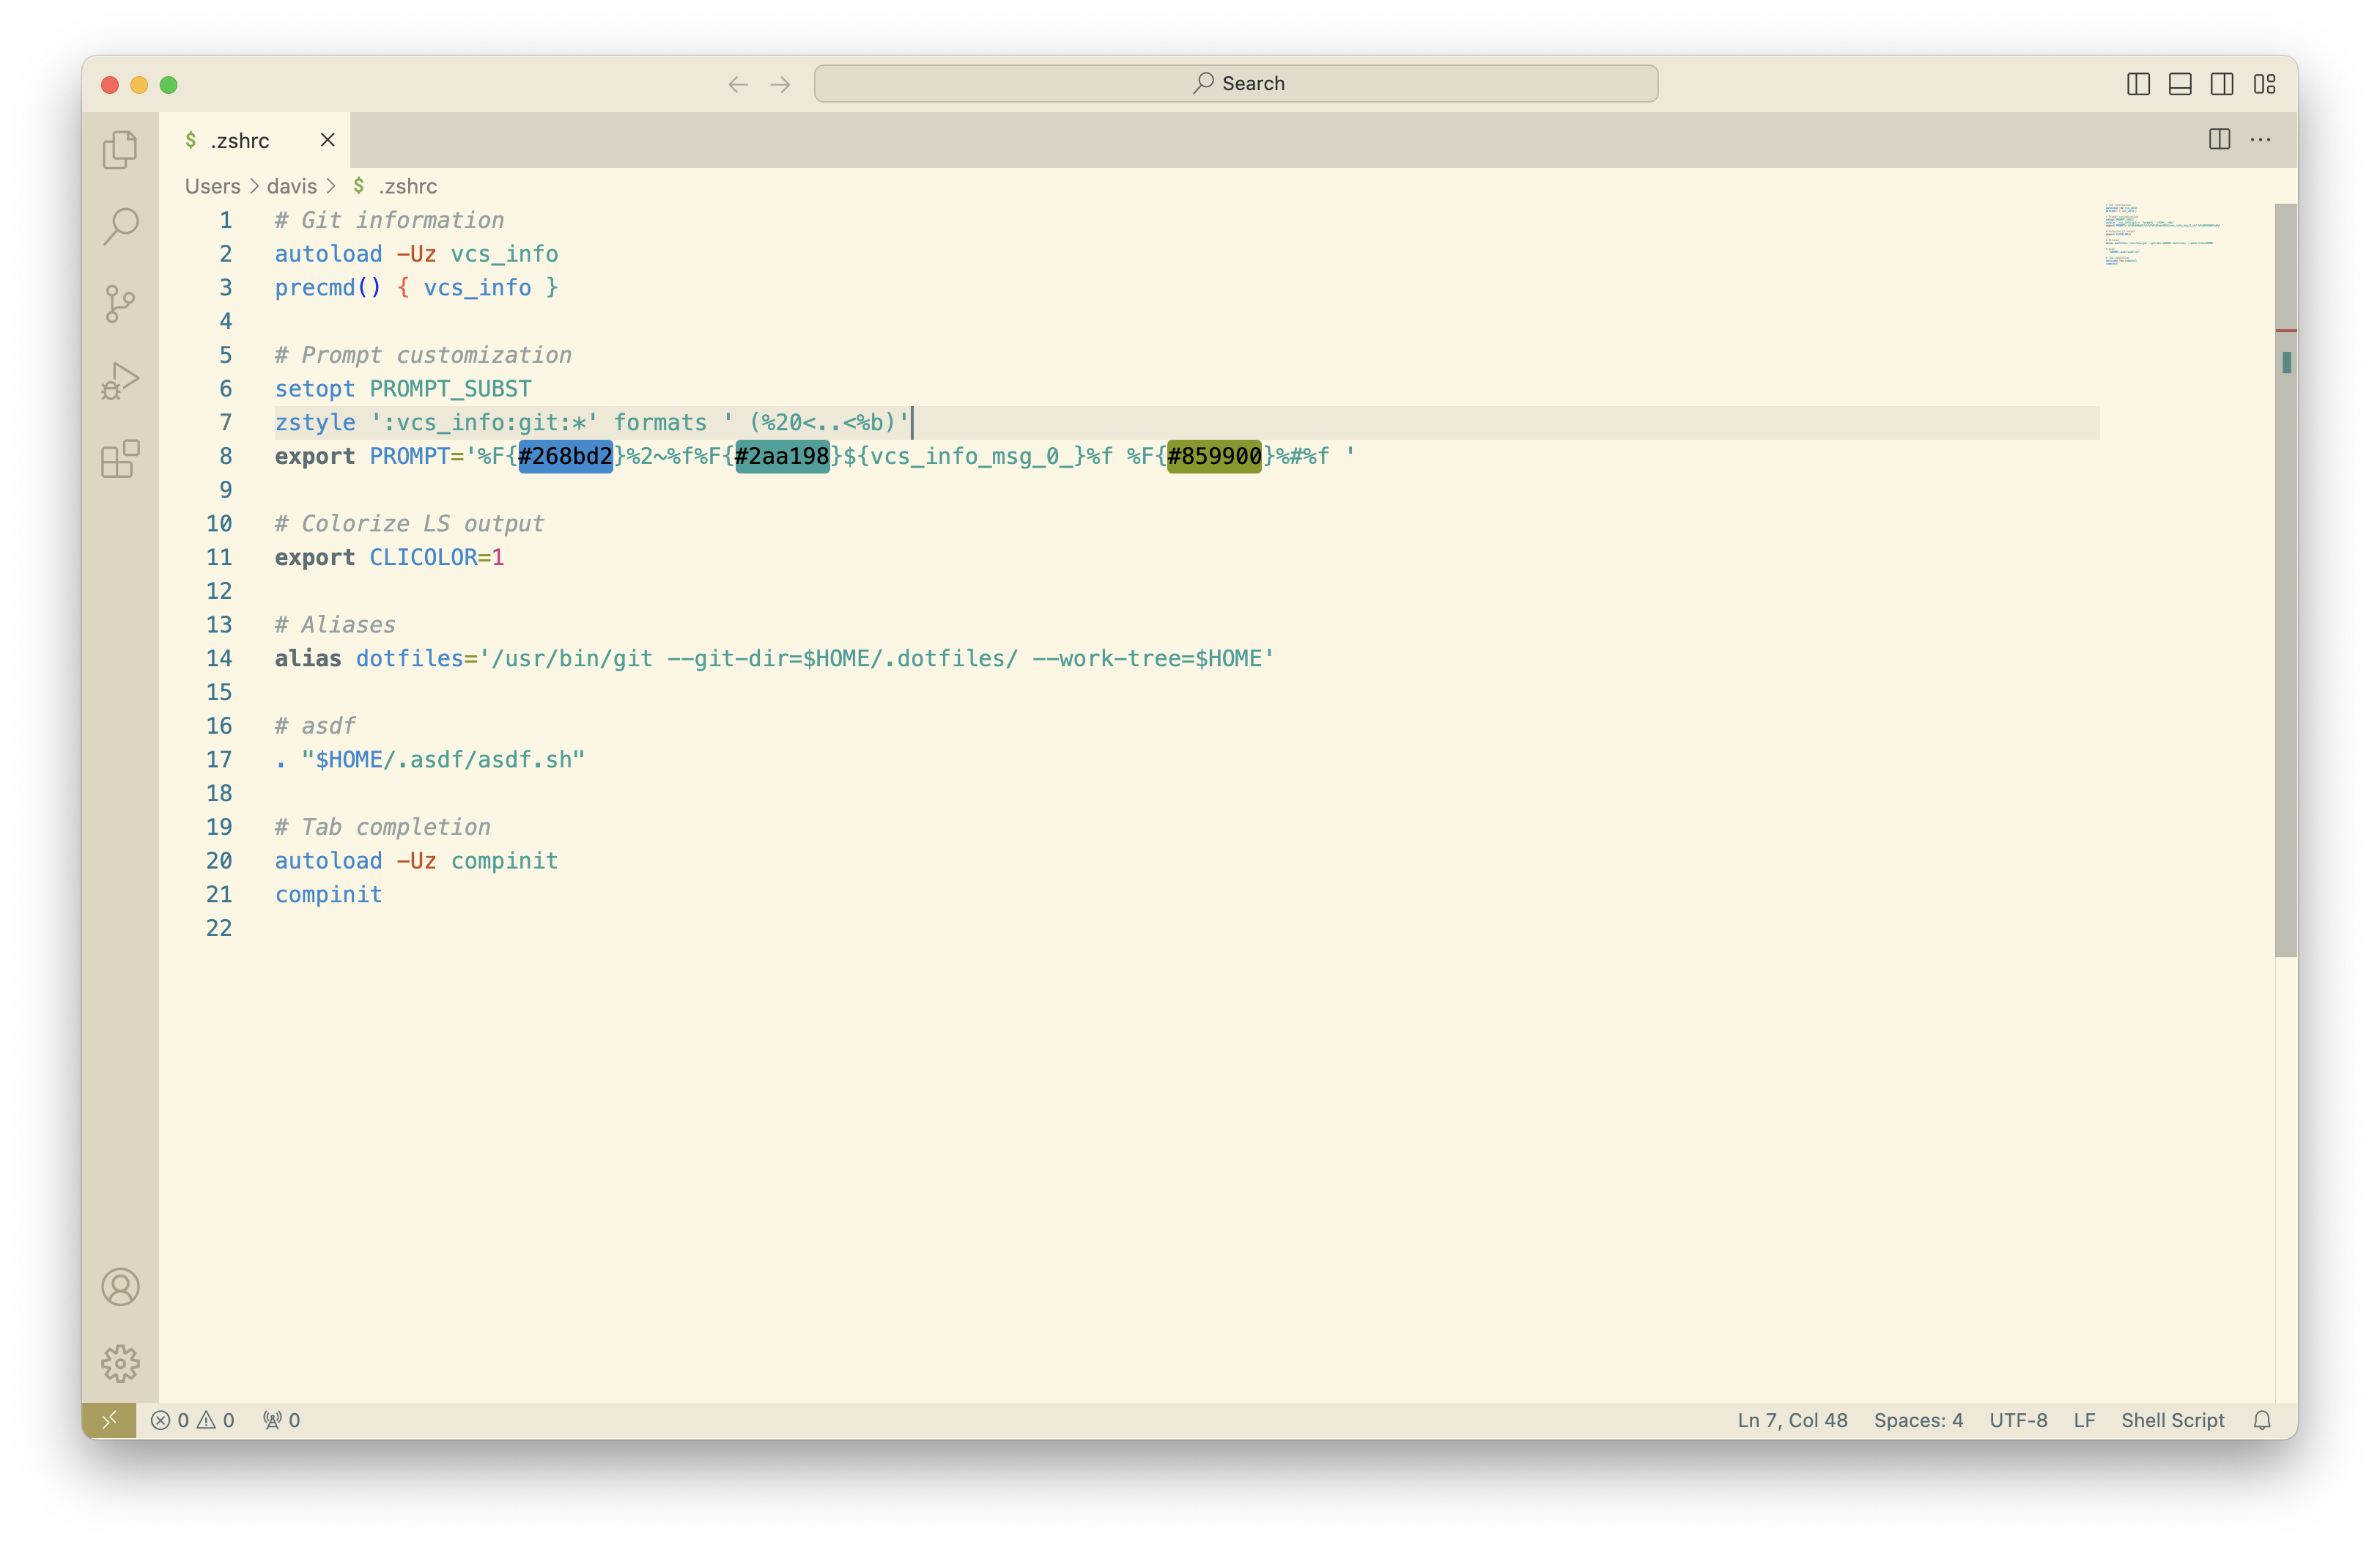Open errors and warnings problems indicator

[193, 1420]
